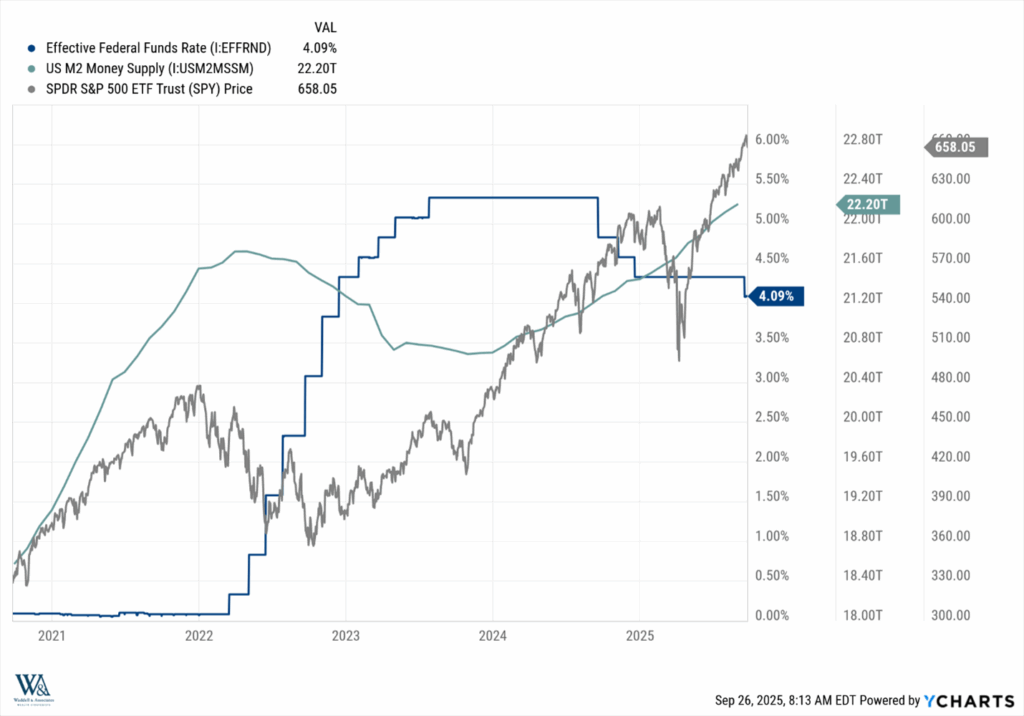Screen dimensions: 1024x716
Task: Click the teal M2 Money Supply legend dot
Action: pyautogui.click(x=33, y=68)
